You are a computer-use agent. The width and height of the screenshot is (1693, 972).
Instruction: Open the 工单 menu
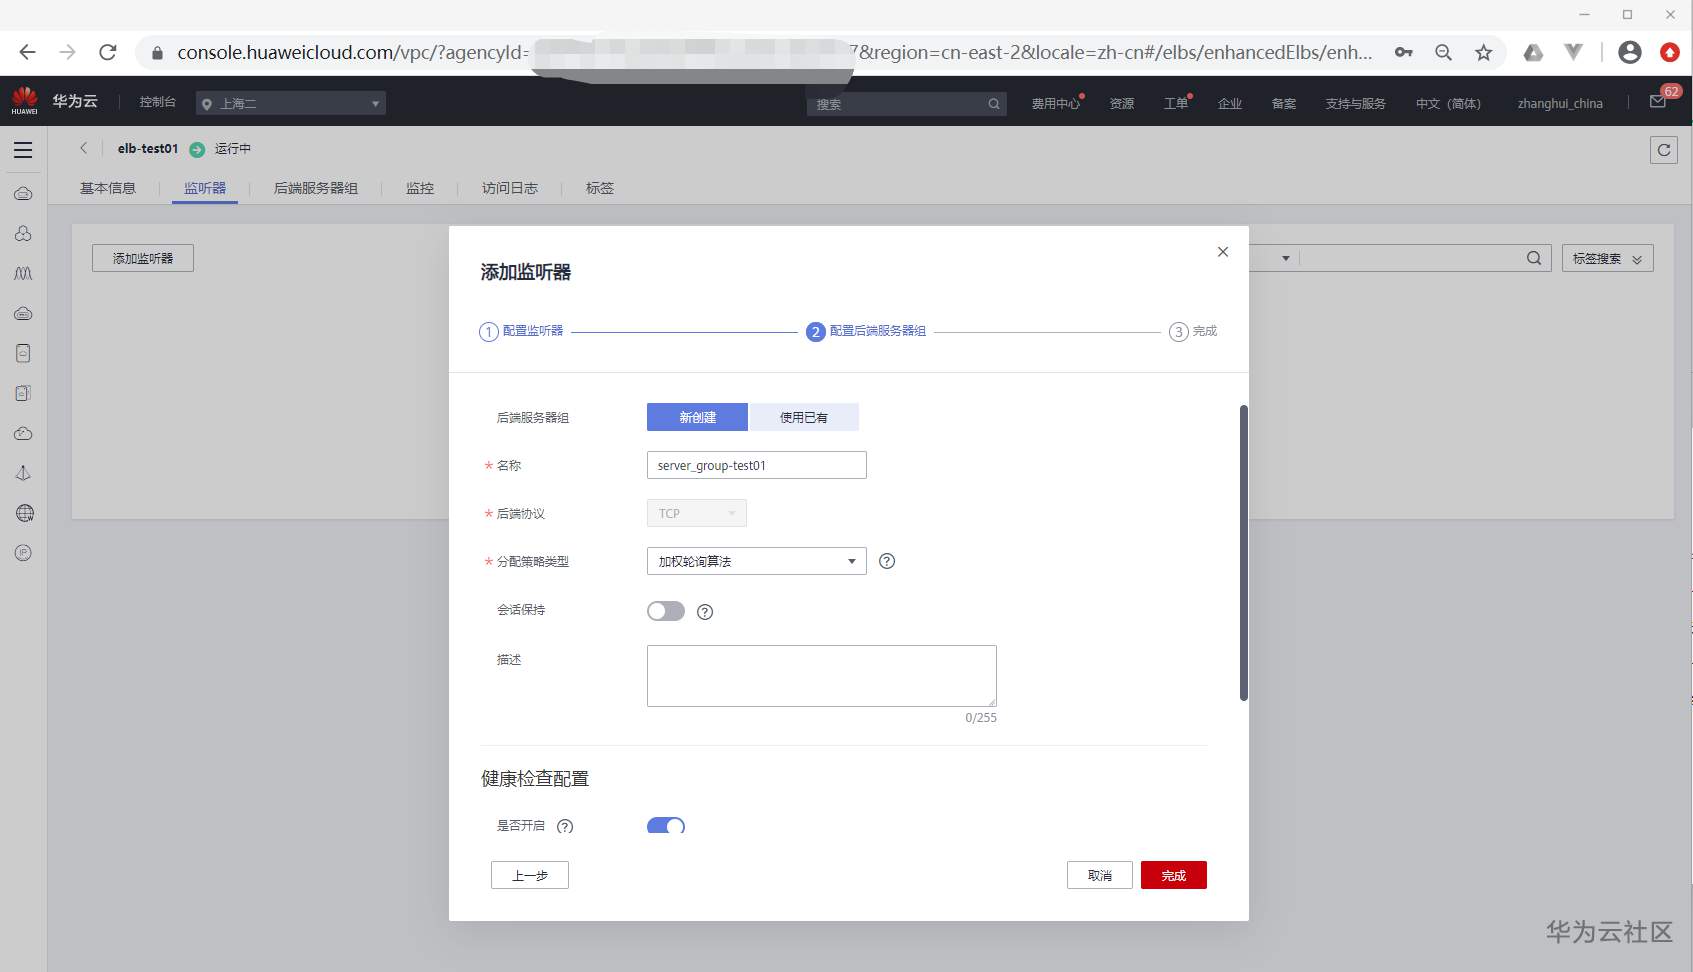coord(1177,103)
